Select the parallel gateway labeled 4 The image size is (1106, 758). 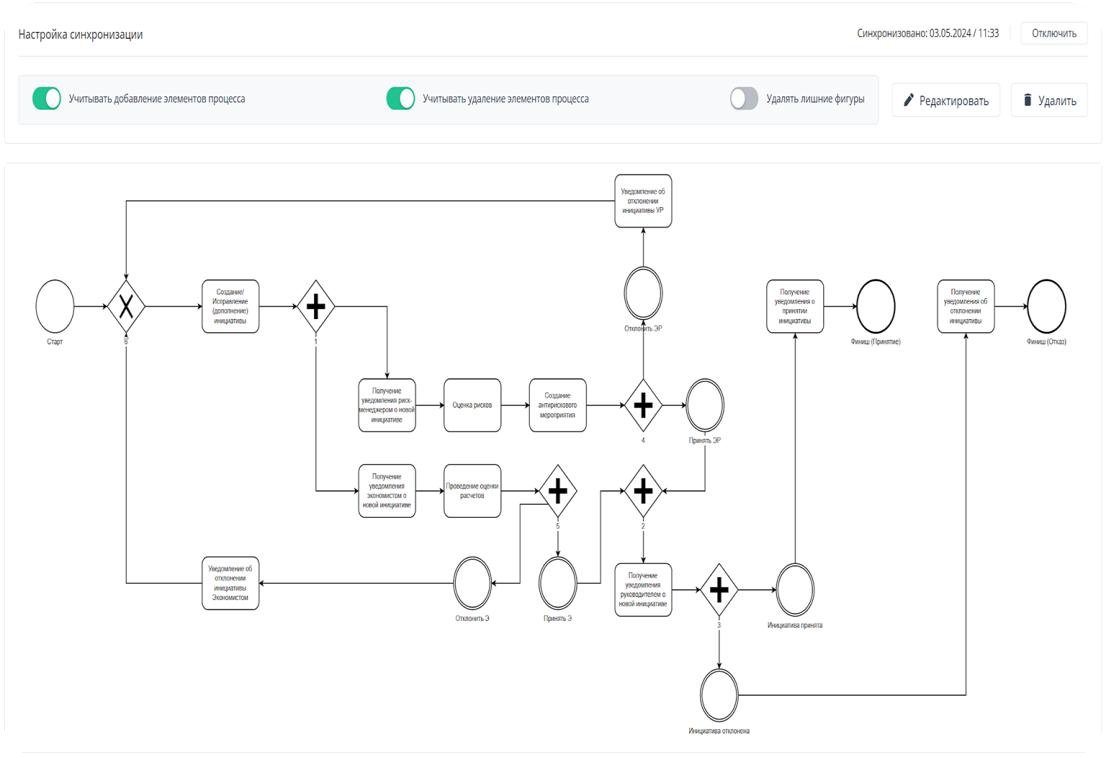click(x=643, y=405)
